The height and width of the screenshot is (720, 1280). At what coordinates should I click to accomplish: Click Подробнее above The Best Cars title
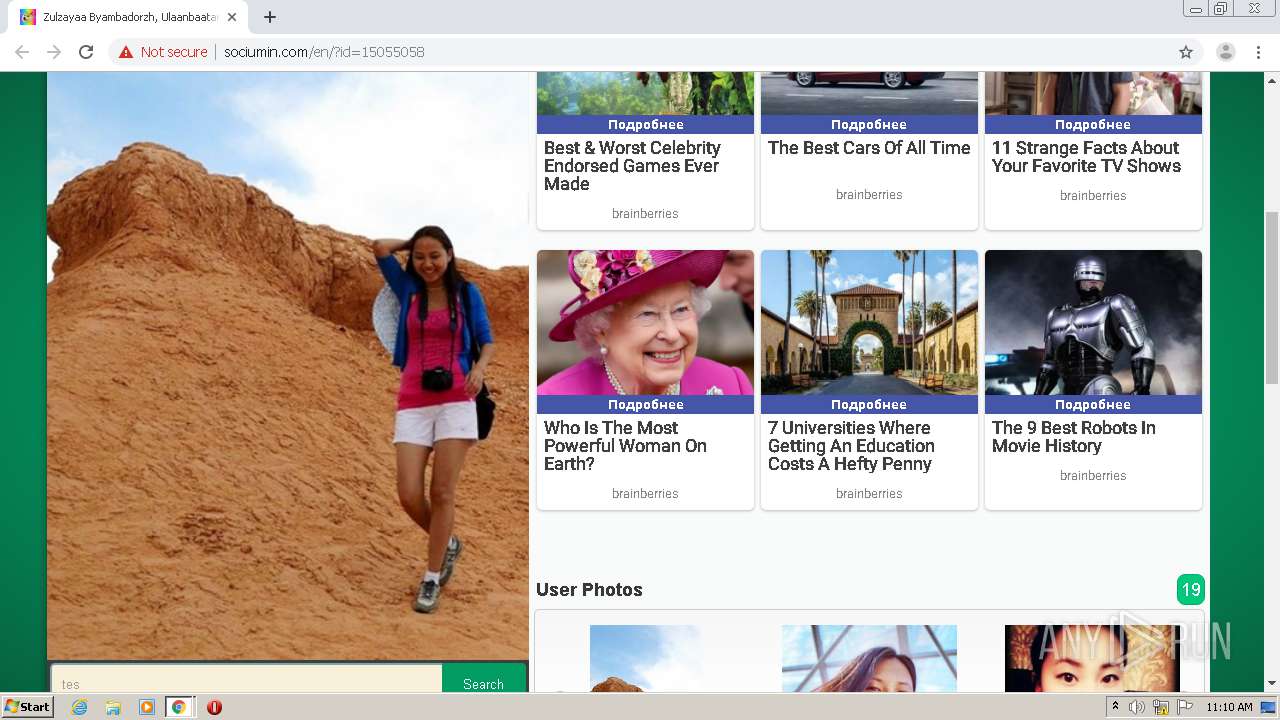pyautogui.click(x=869, y=125)
